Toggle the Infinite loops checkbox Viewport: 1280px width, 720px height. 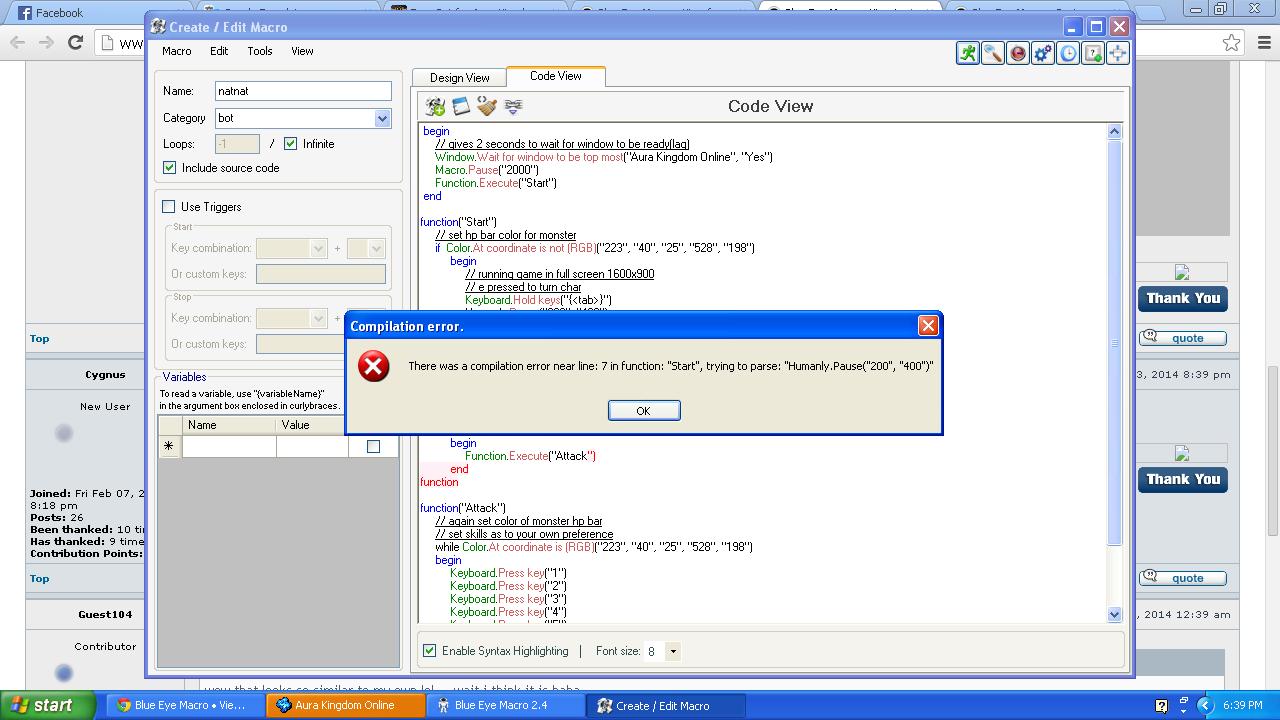tap(291, 144)
